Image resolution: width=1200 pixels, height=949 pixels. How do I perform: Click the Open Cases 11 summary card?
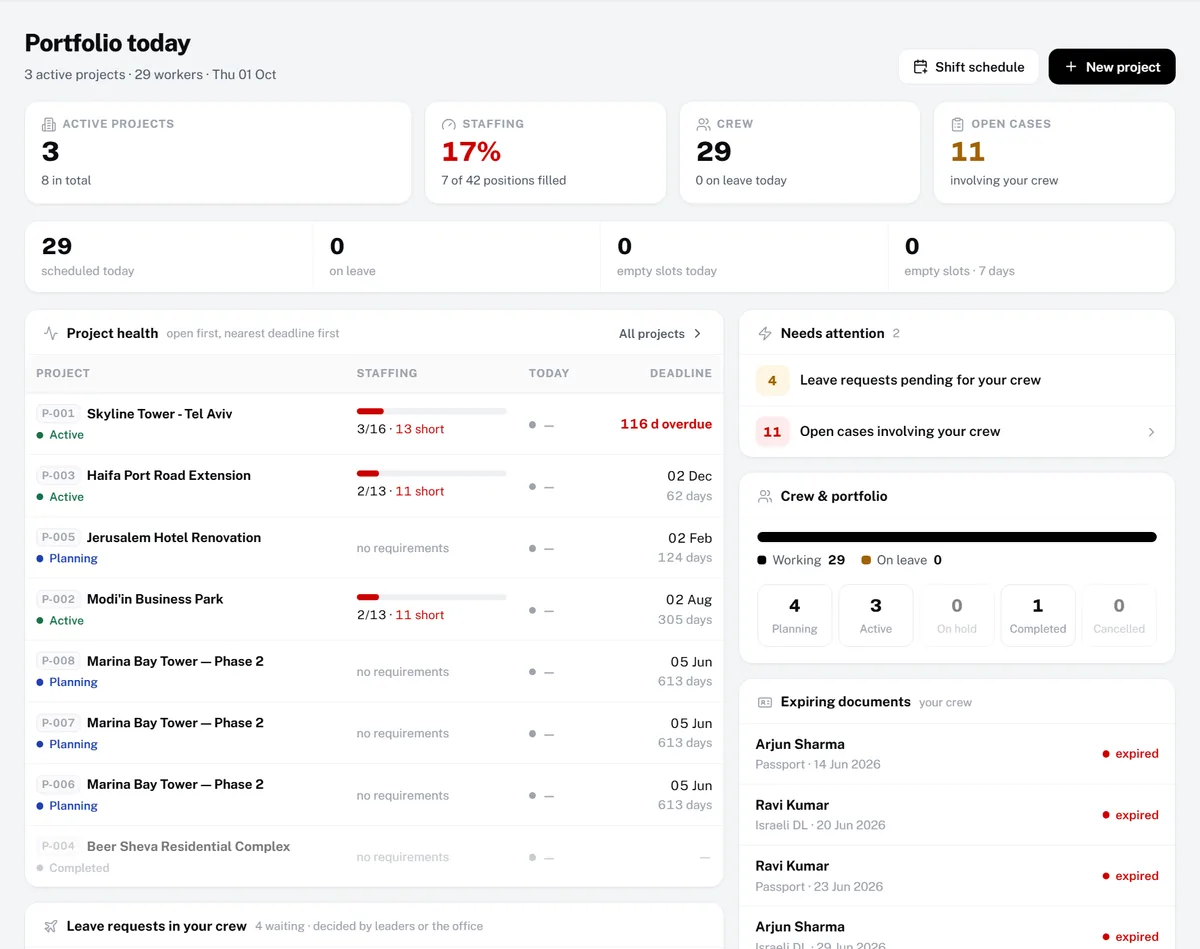coord(1054,152)
